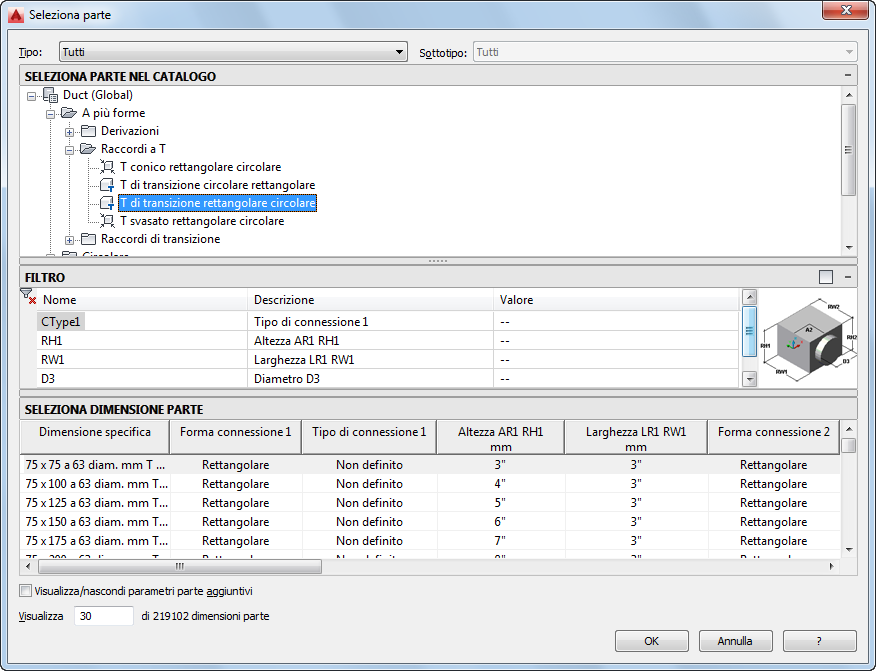Select the D3 filter row name
876x671 pixels.
[x=47, y=379]
